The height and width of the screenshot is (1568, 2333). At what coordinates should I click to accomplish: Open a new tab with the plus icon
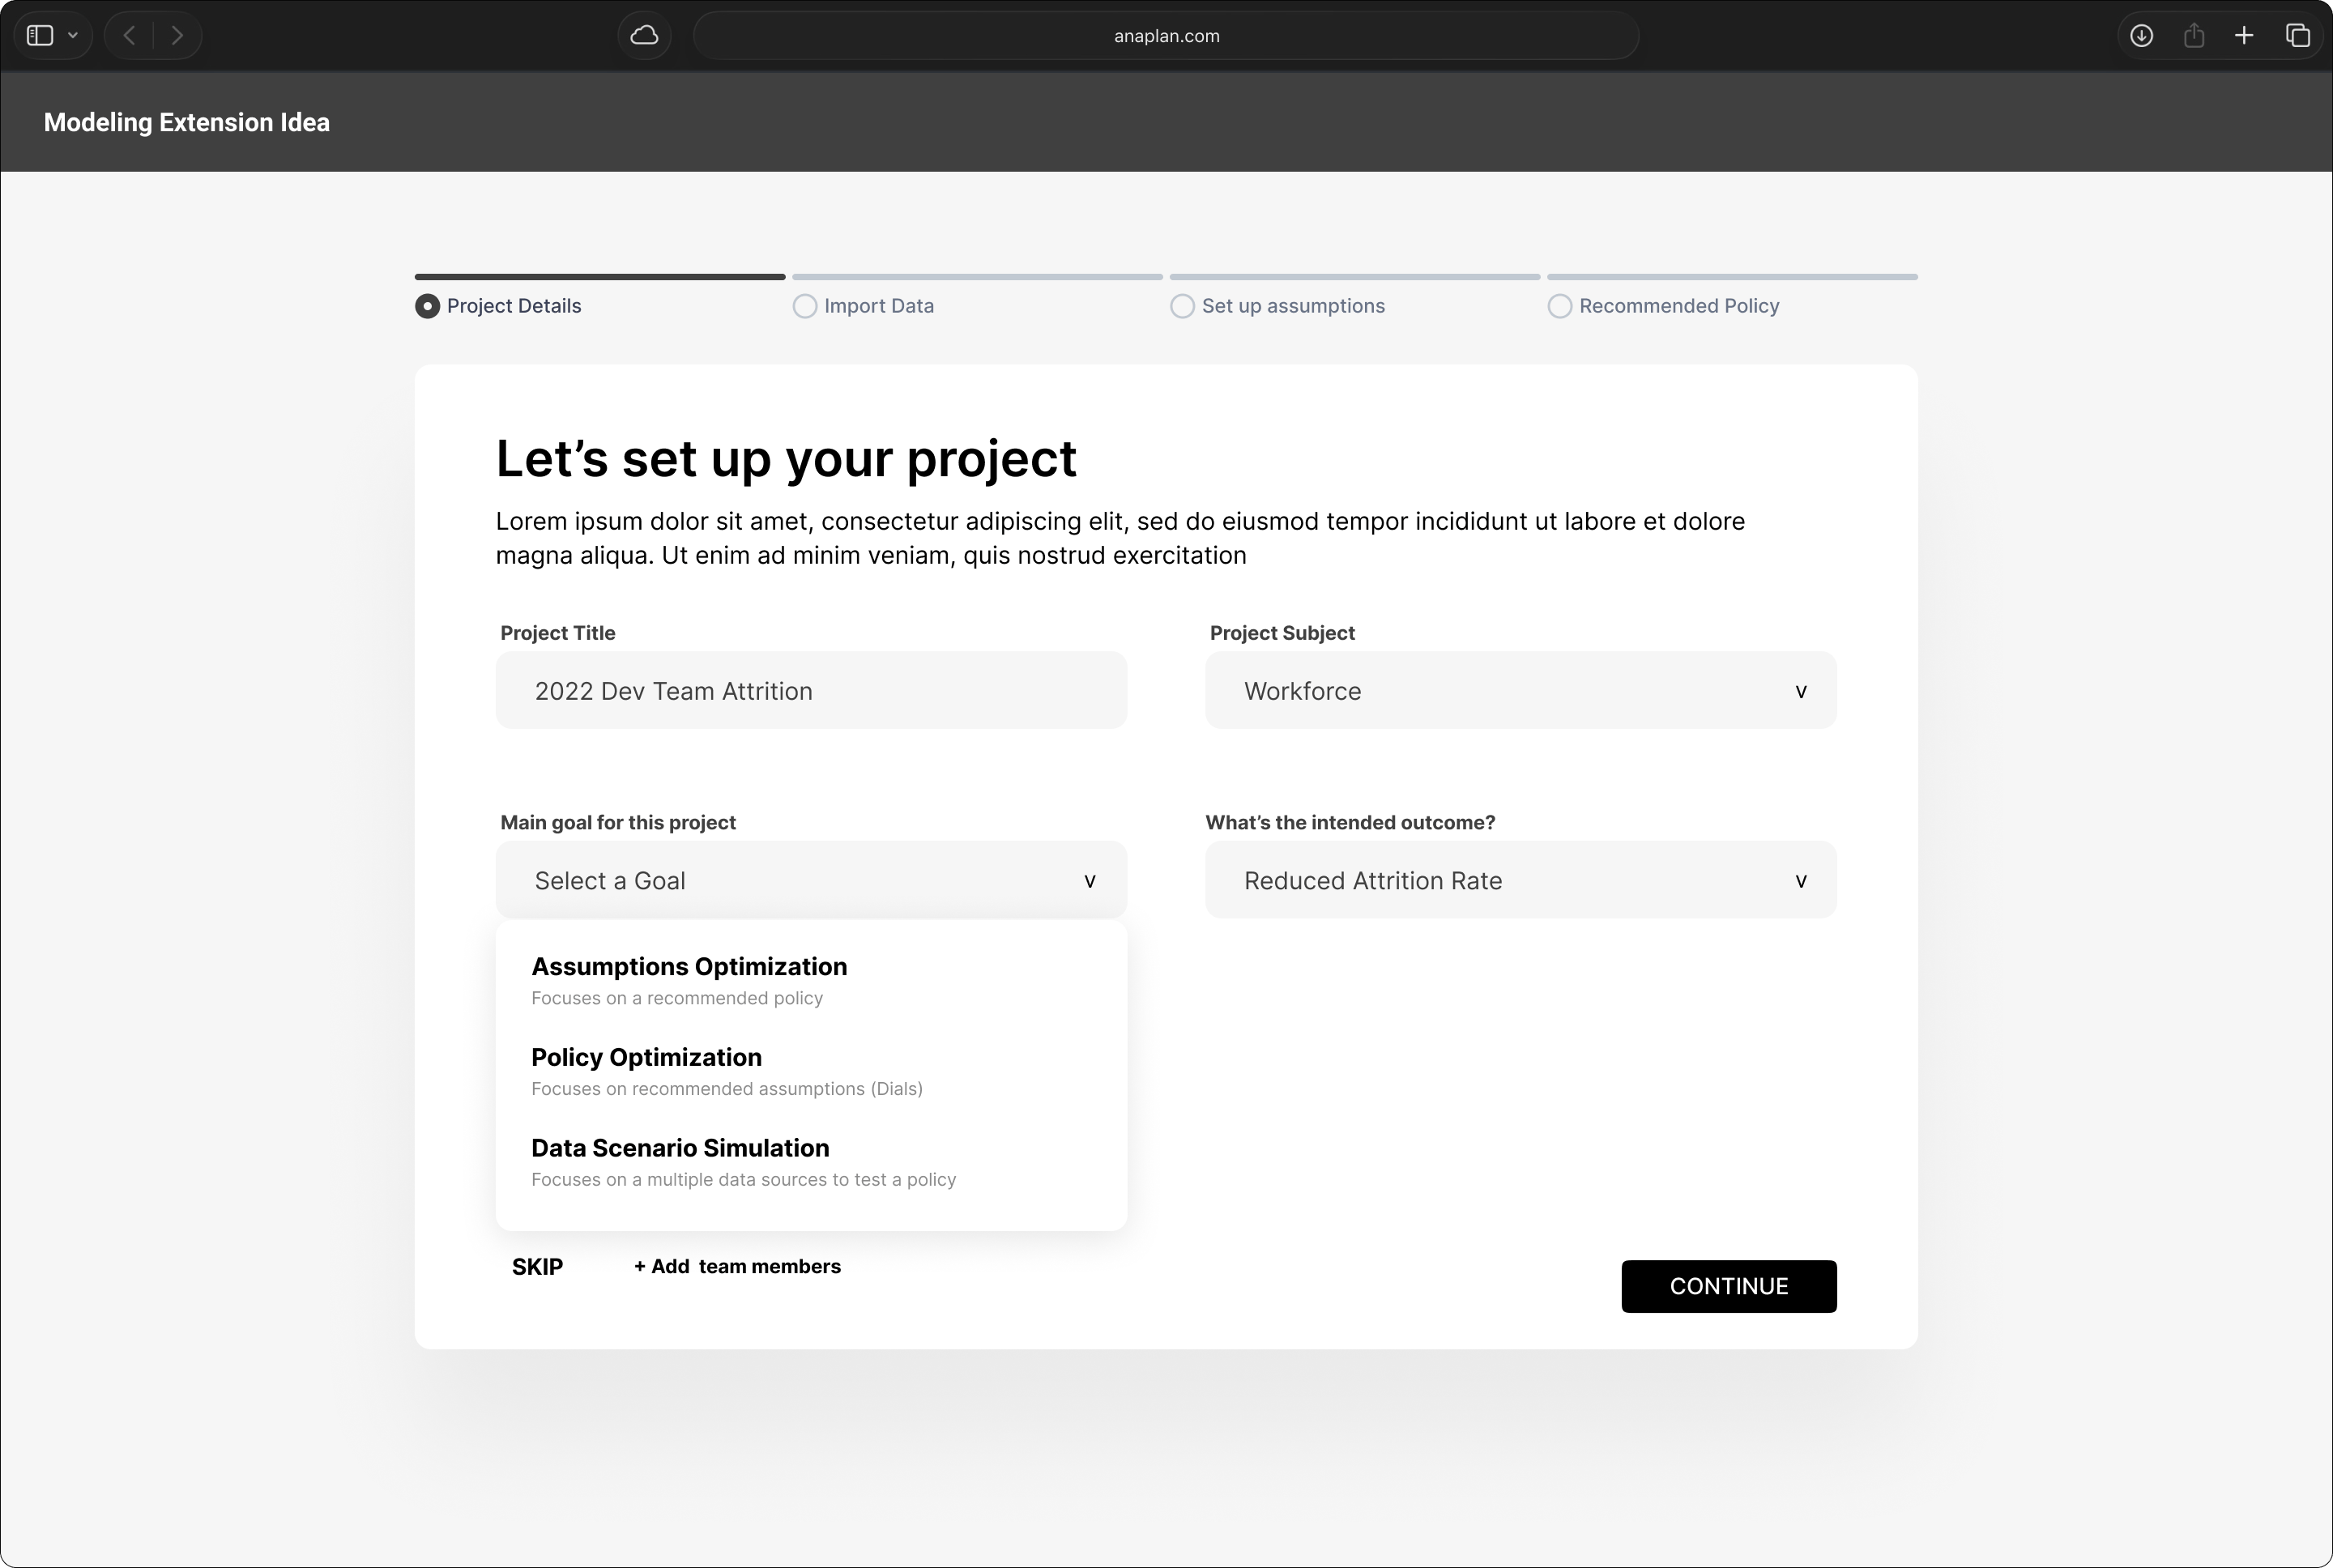tap(2244, 36)
